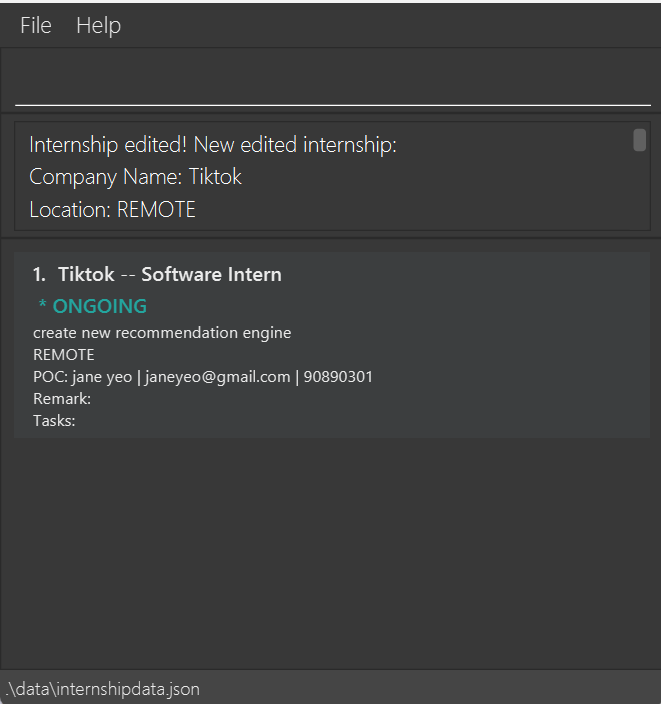Screen dimensions: 661x704
Task: Click the 'Location: REMOTE' result line
Action: (112, 210)
